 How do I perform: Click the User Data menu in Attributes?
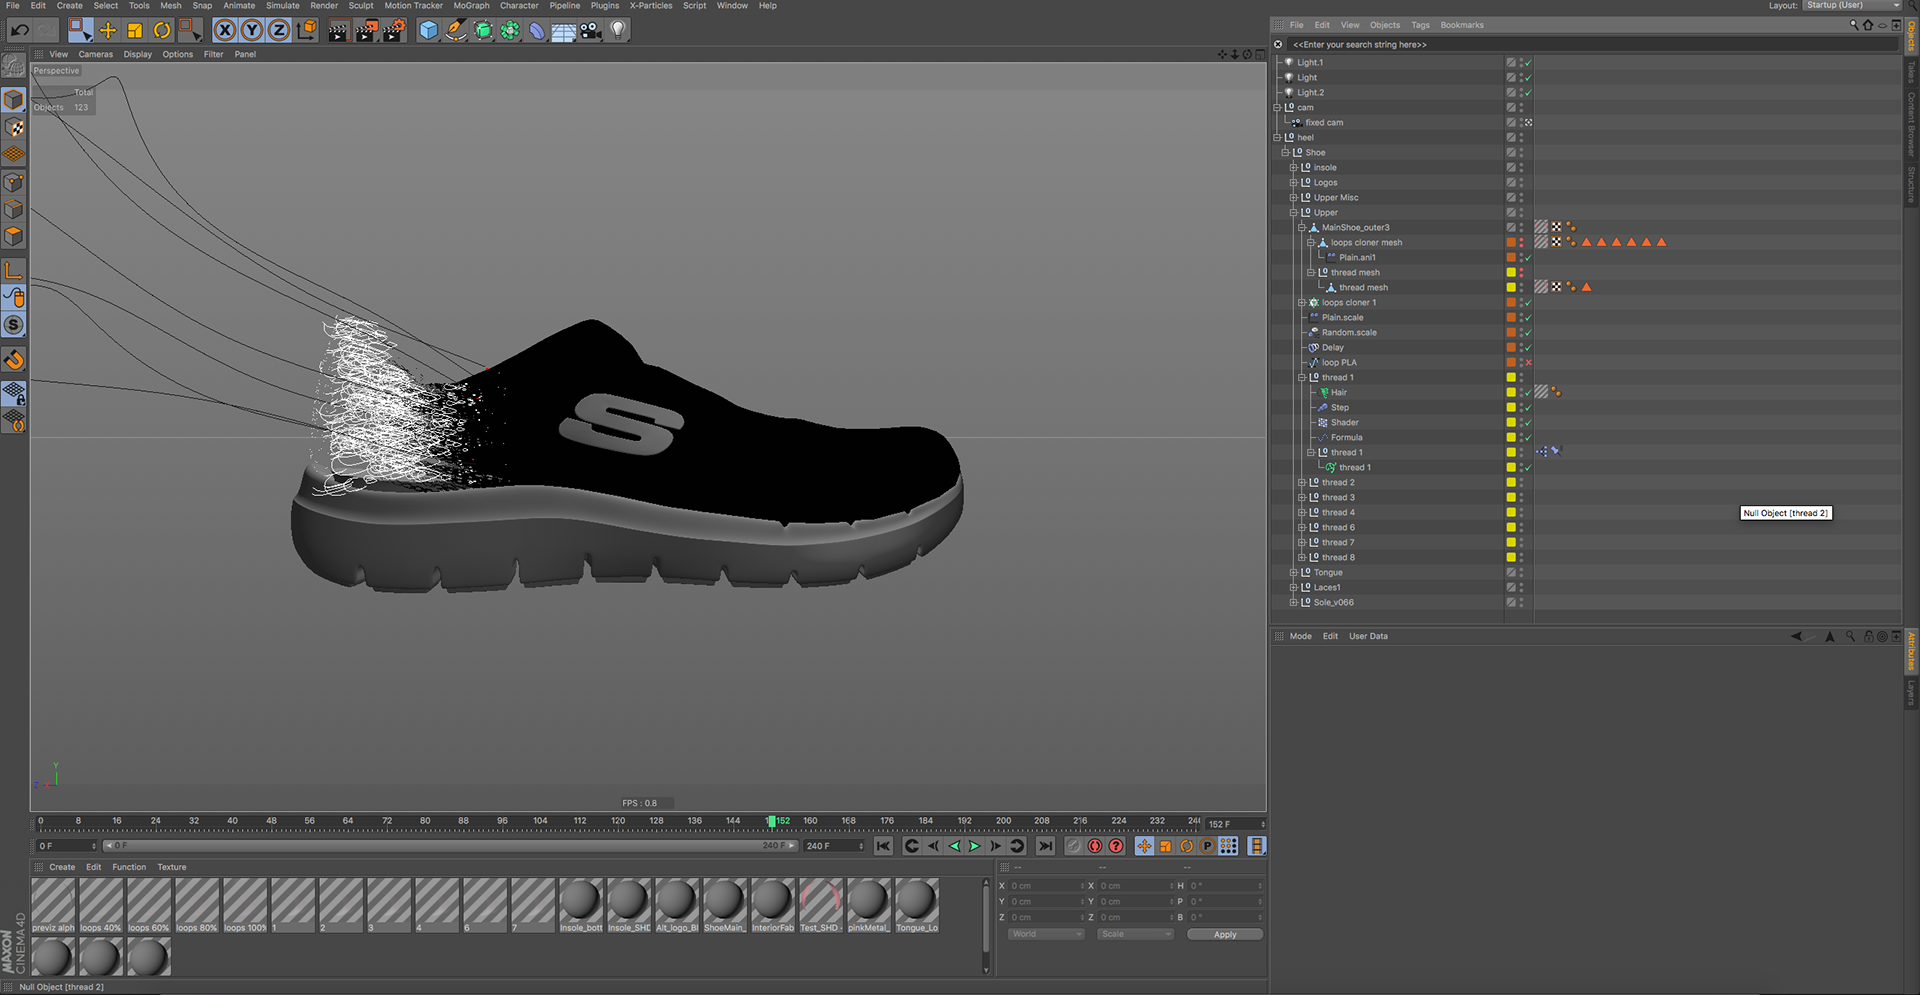(x=1368, y=636)
